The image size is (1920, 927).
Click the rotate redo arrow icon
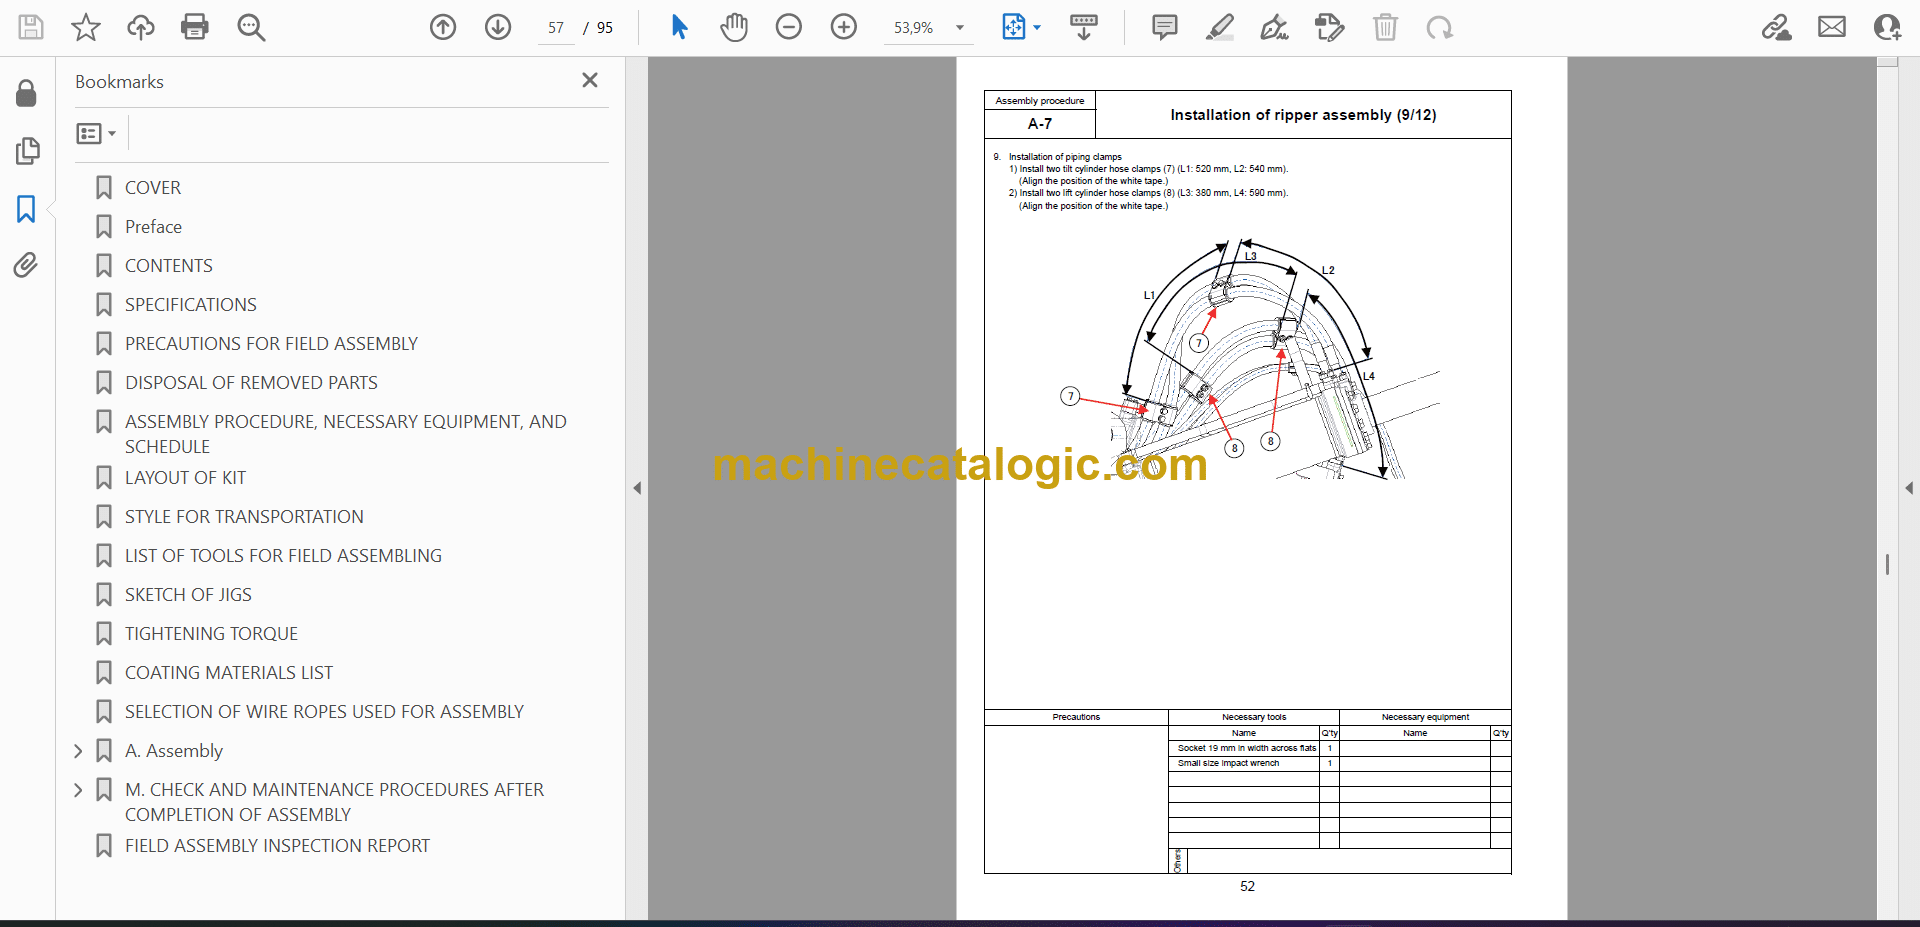coord(1440,27)
